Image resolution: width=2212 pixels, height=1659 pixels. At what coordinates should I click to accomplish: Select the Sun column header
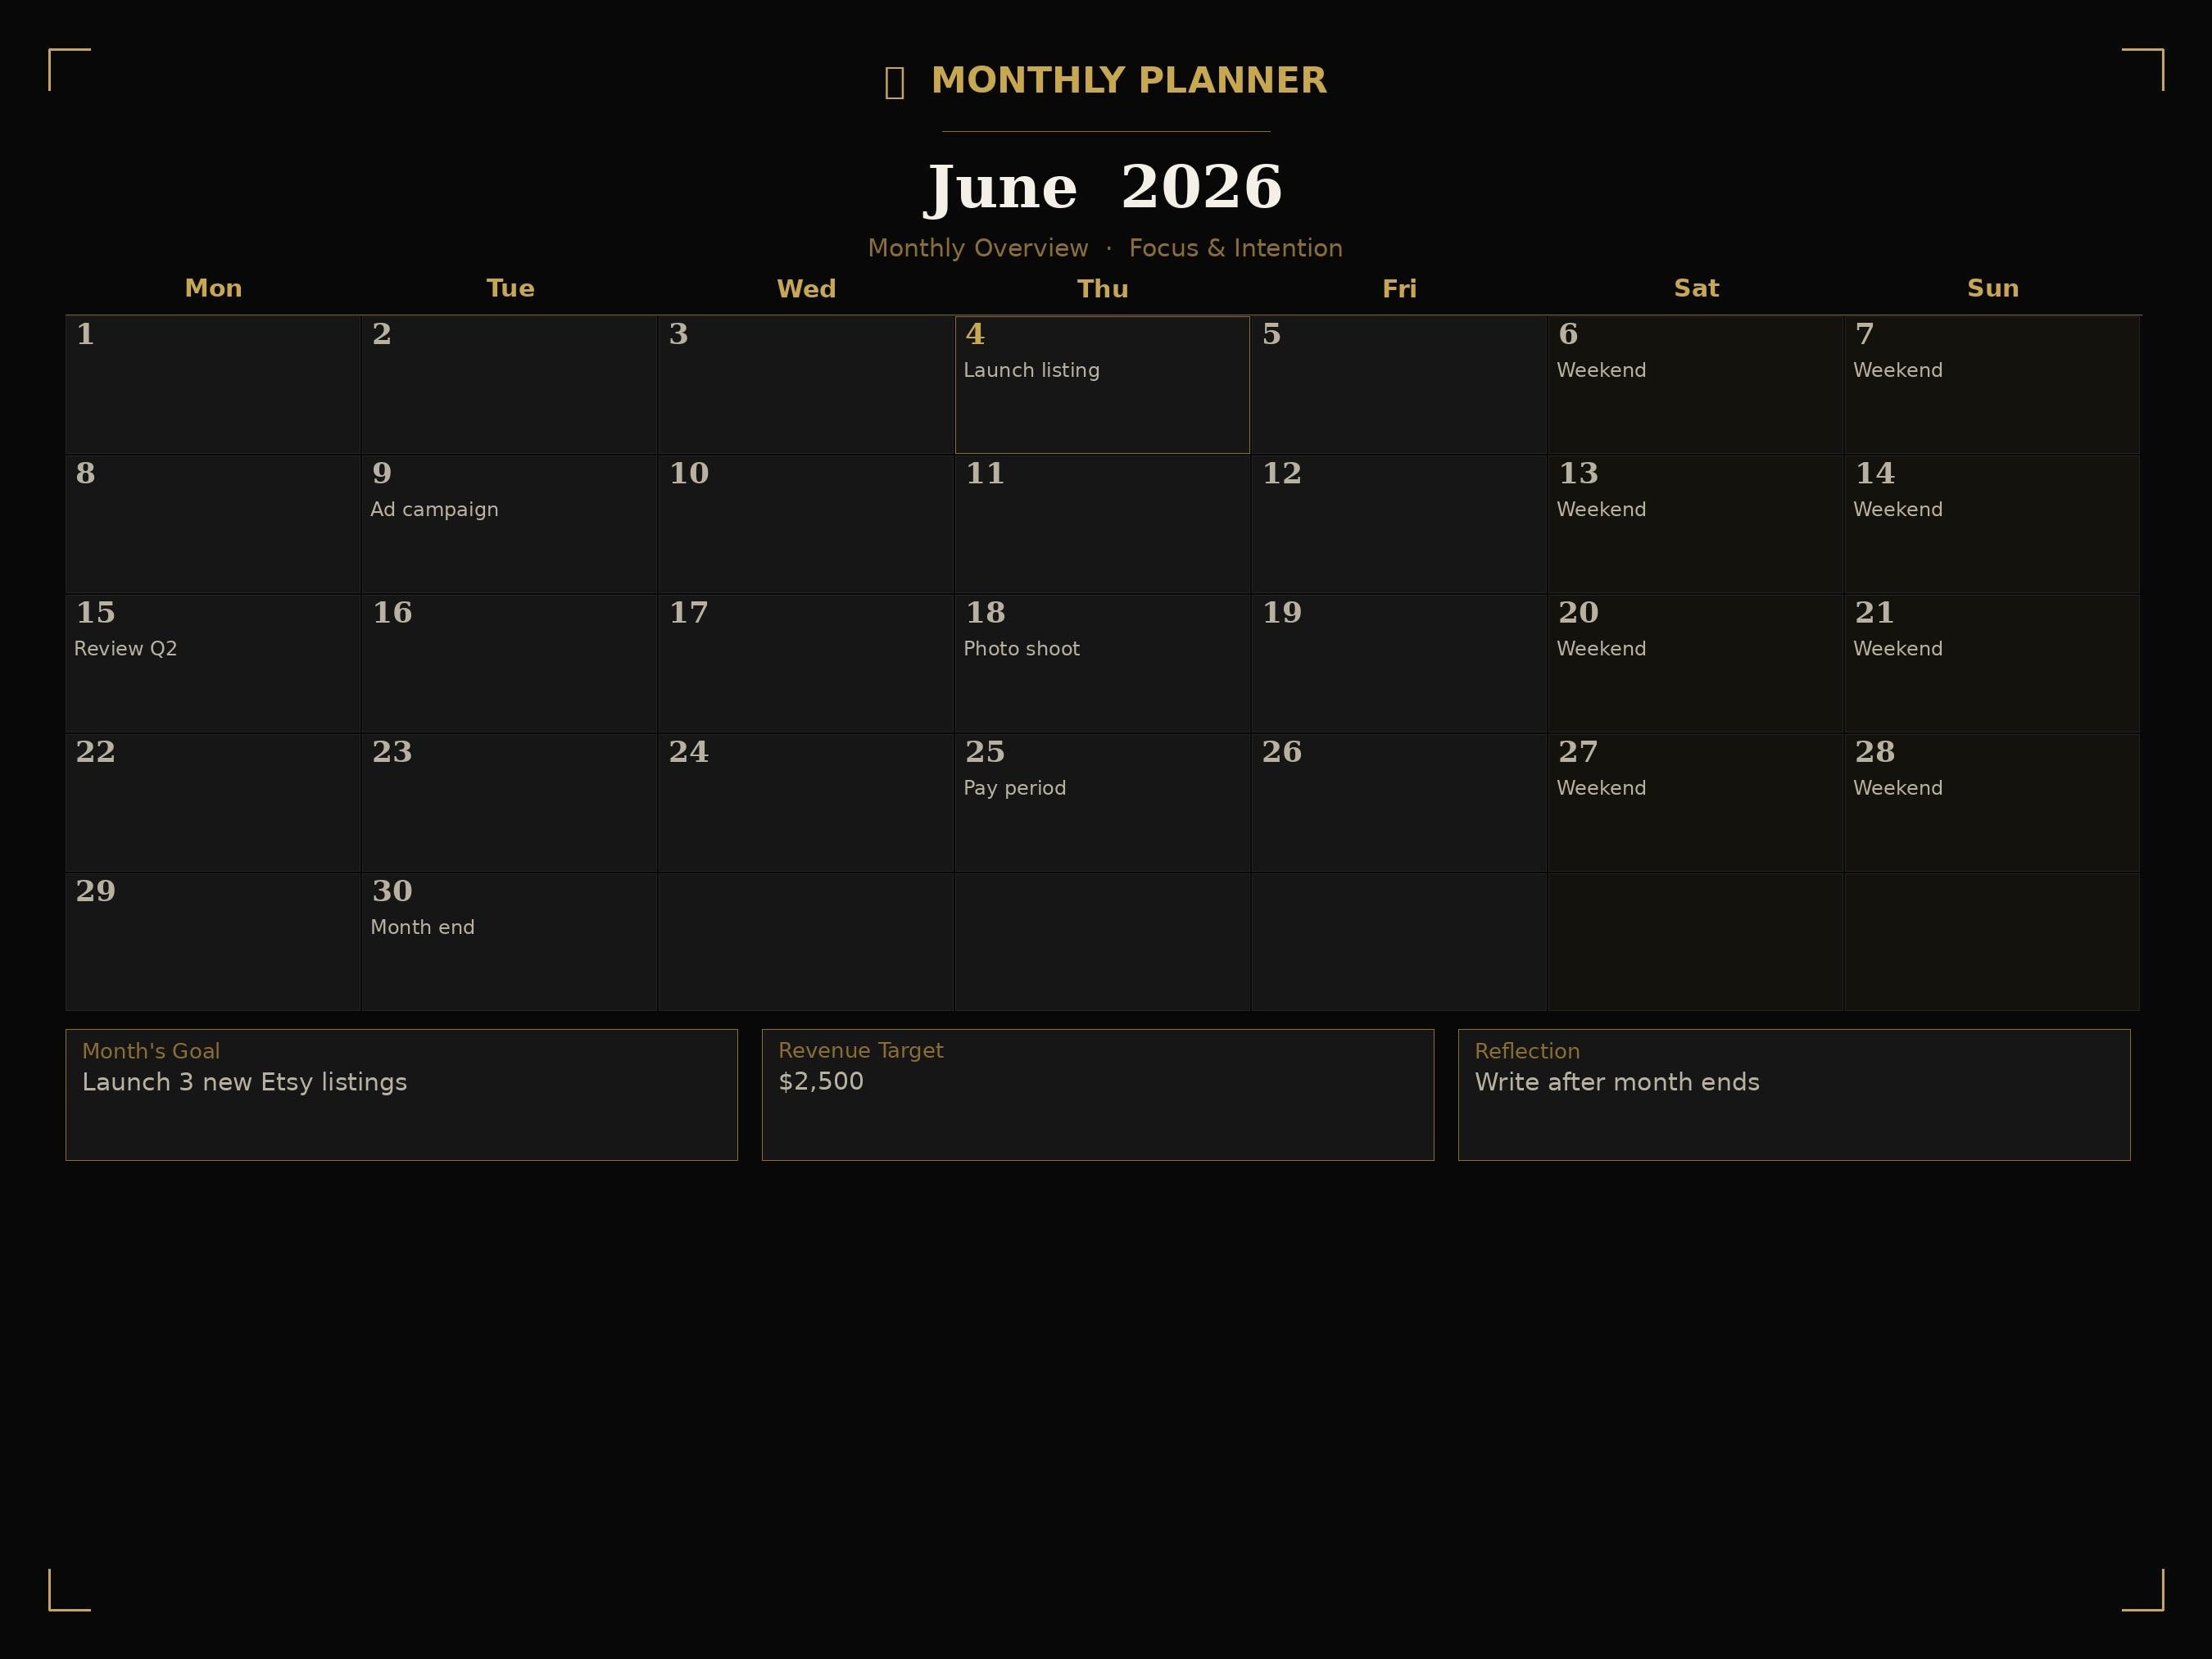(x=1993, y=289)
